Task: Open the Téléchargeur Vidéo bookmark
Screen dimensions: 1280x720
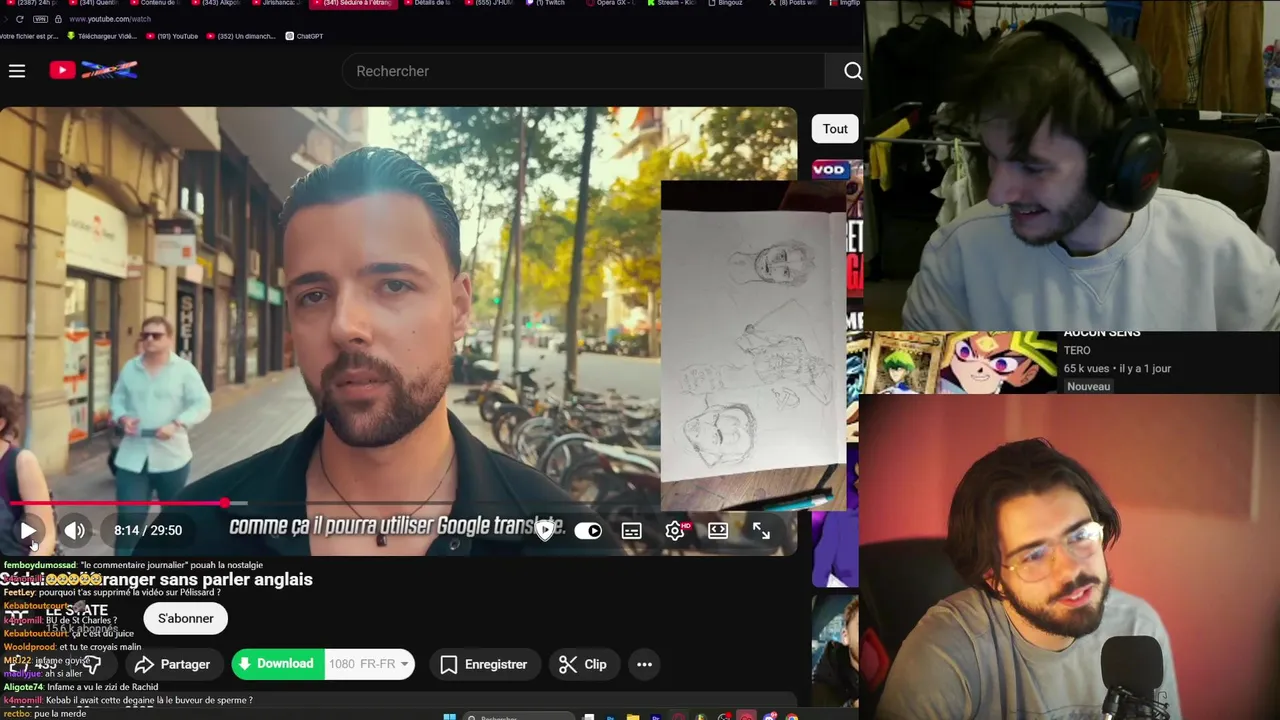Action: click(x=101, y=36)
